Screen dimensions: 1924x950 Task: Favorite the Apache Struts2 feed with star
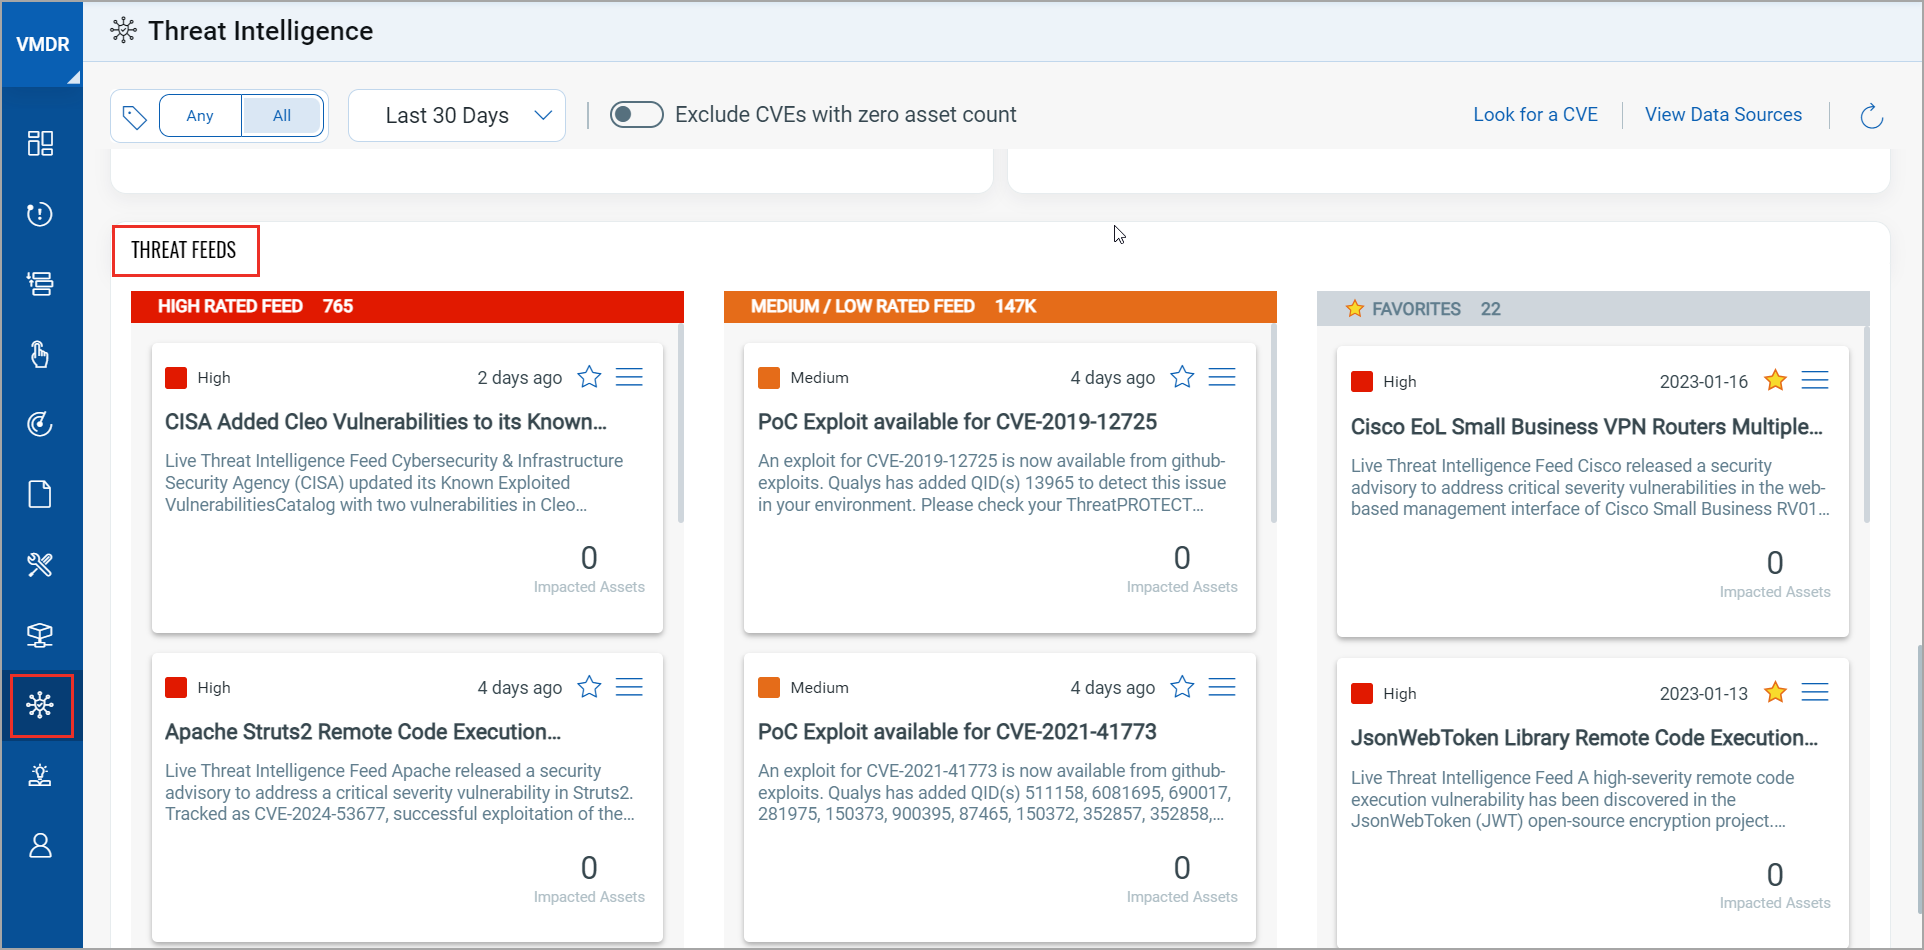point(589,687)
